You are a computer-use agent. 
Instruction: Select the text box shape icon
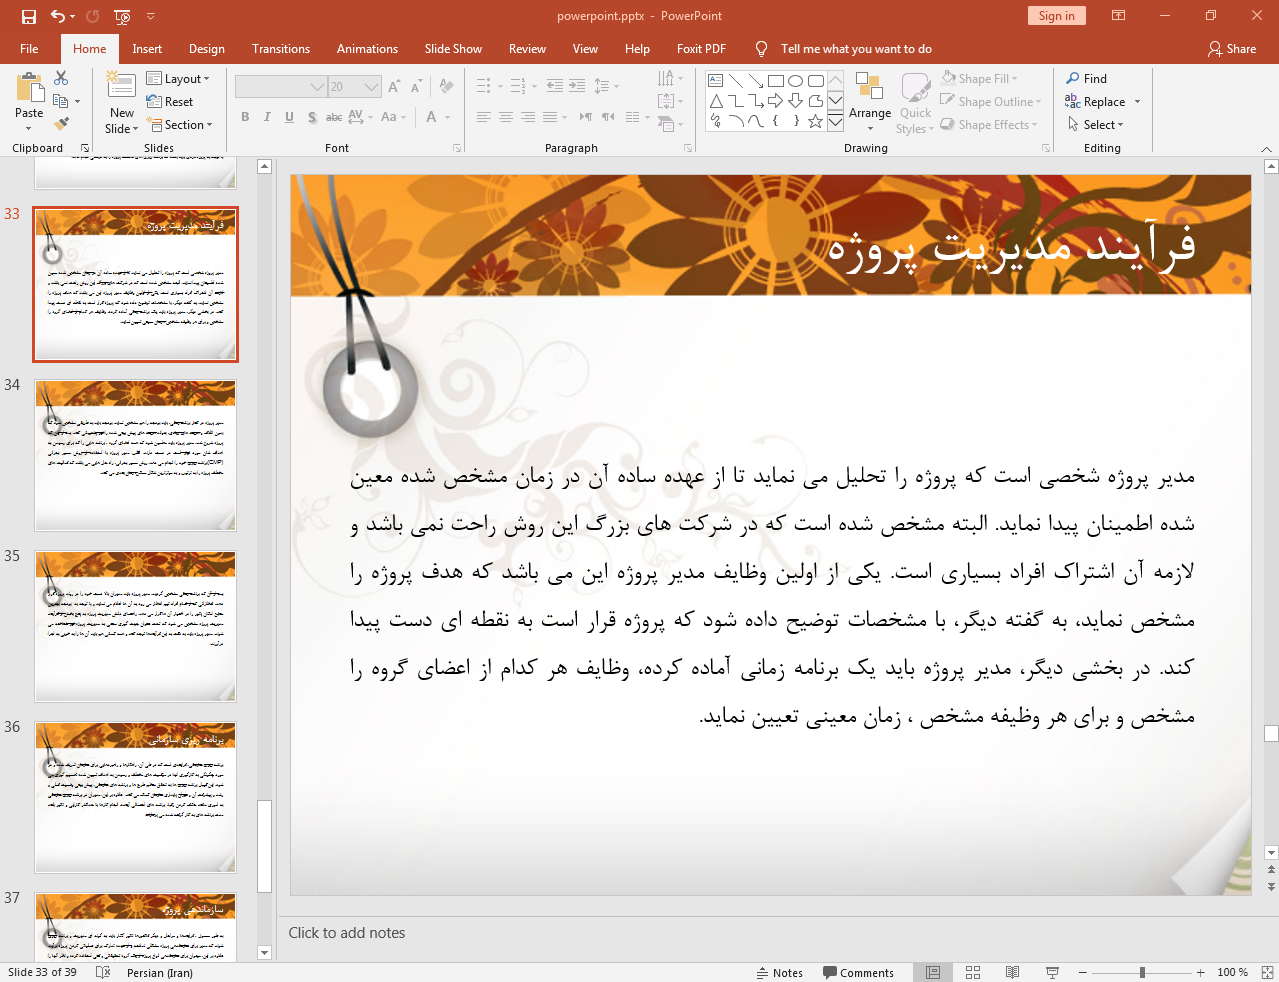pyautogui.click(x=716, y=81)
